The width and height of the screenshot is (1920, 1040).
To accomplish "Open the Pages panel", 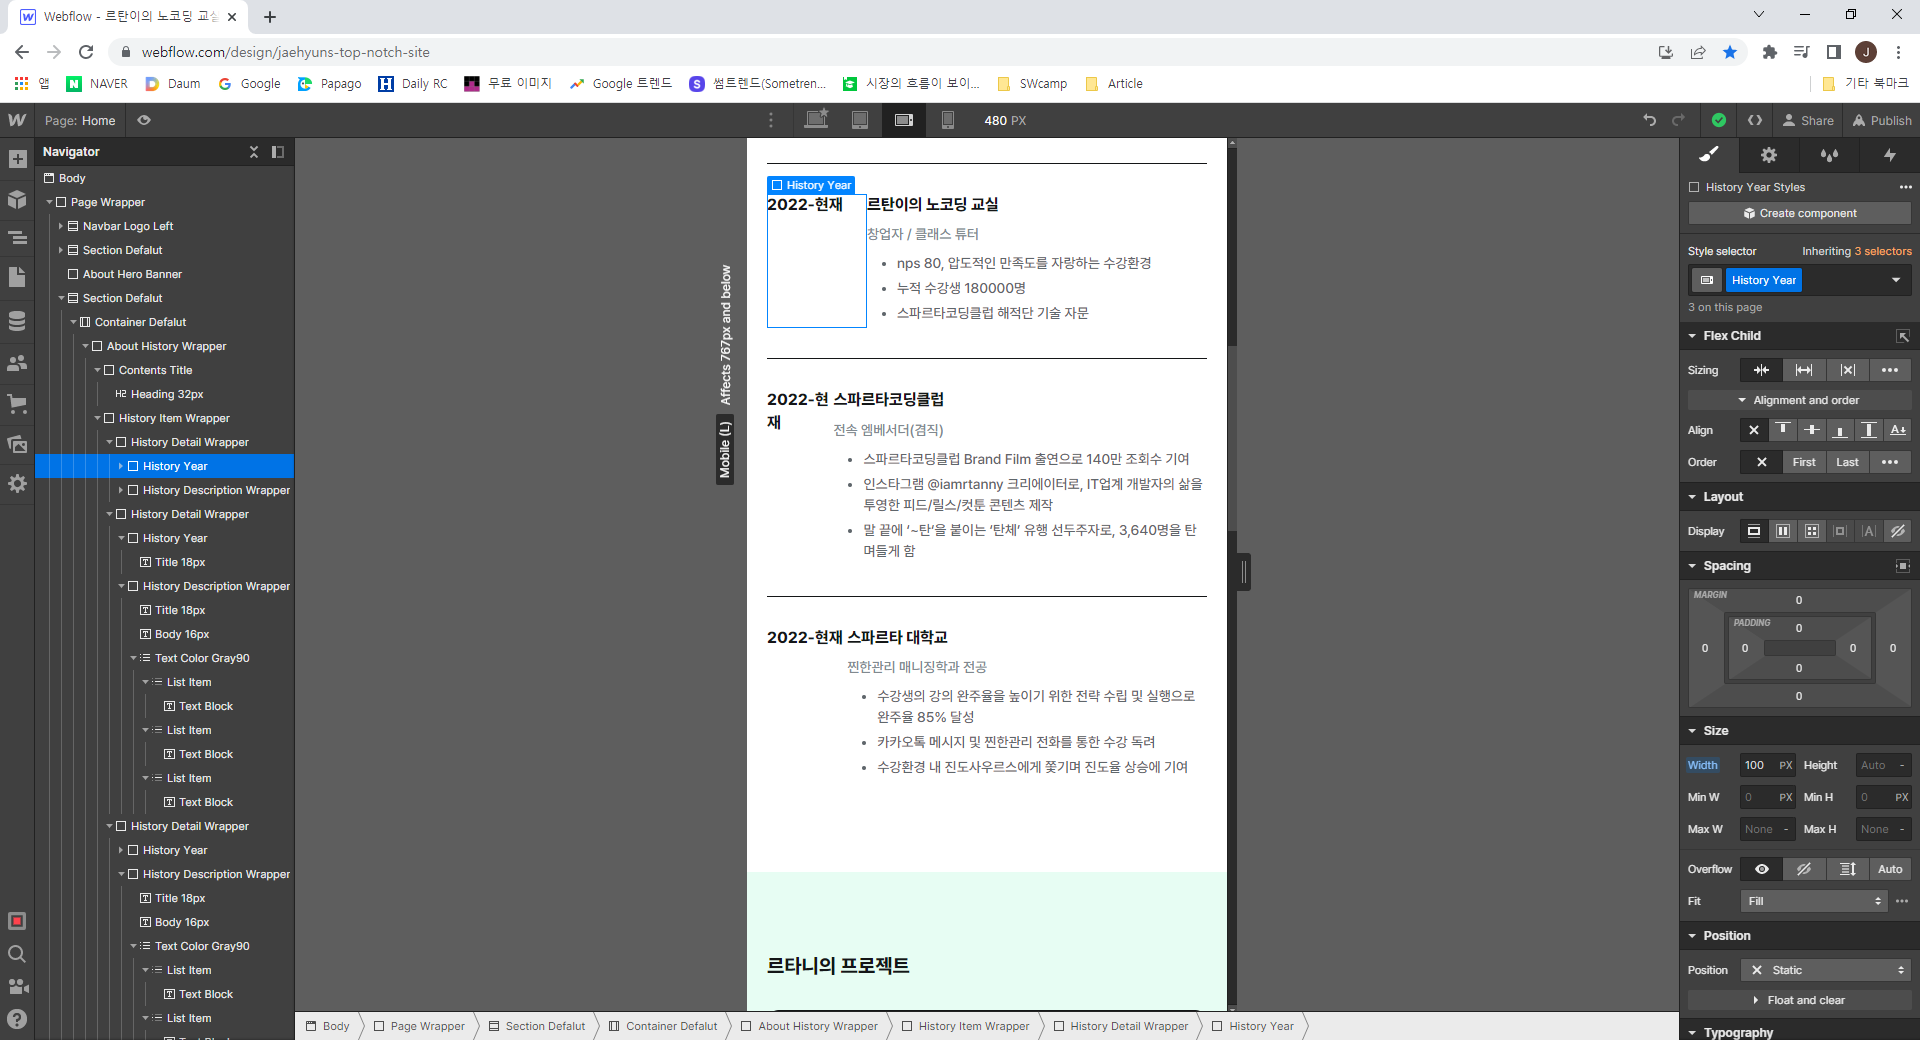I will click(x=17, y=277).
